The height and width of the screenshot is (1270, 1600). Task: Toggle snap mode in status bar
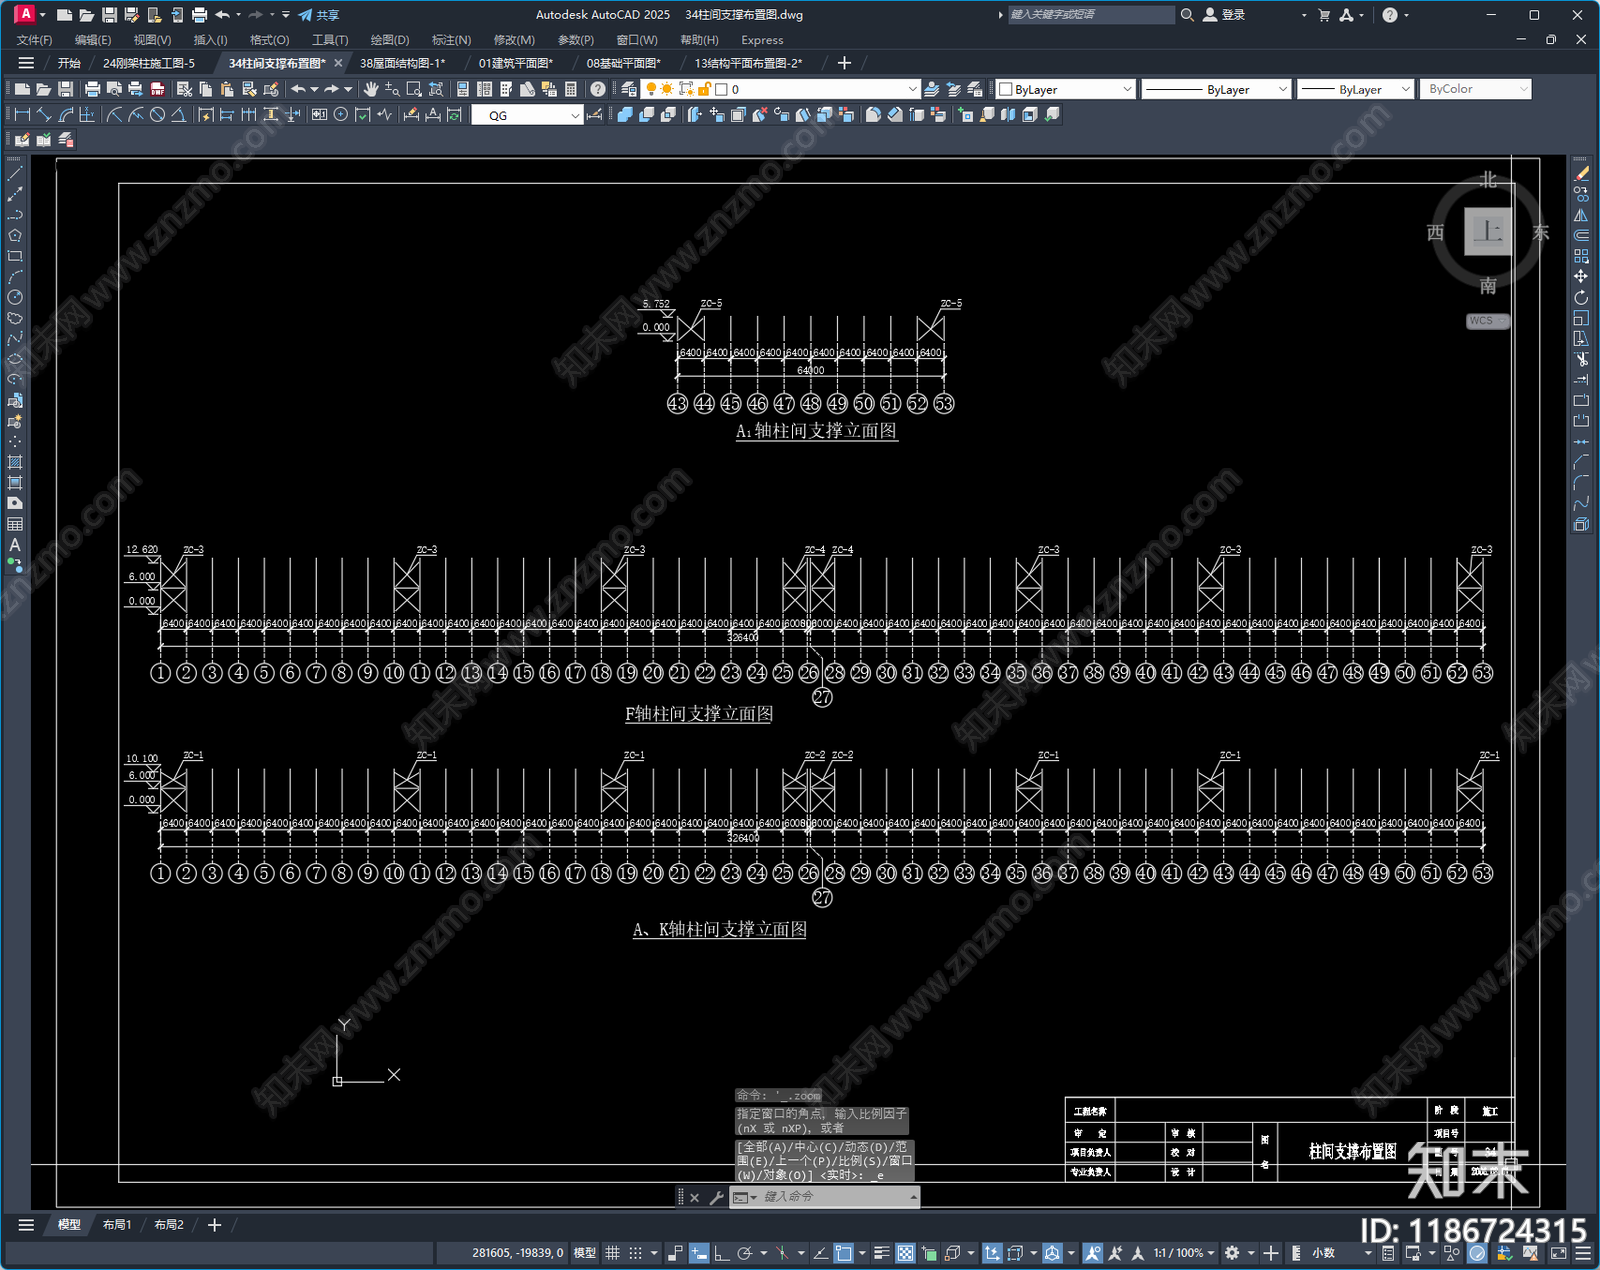pos(635,1253)
